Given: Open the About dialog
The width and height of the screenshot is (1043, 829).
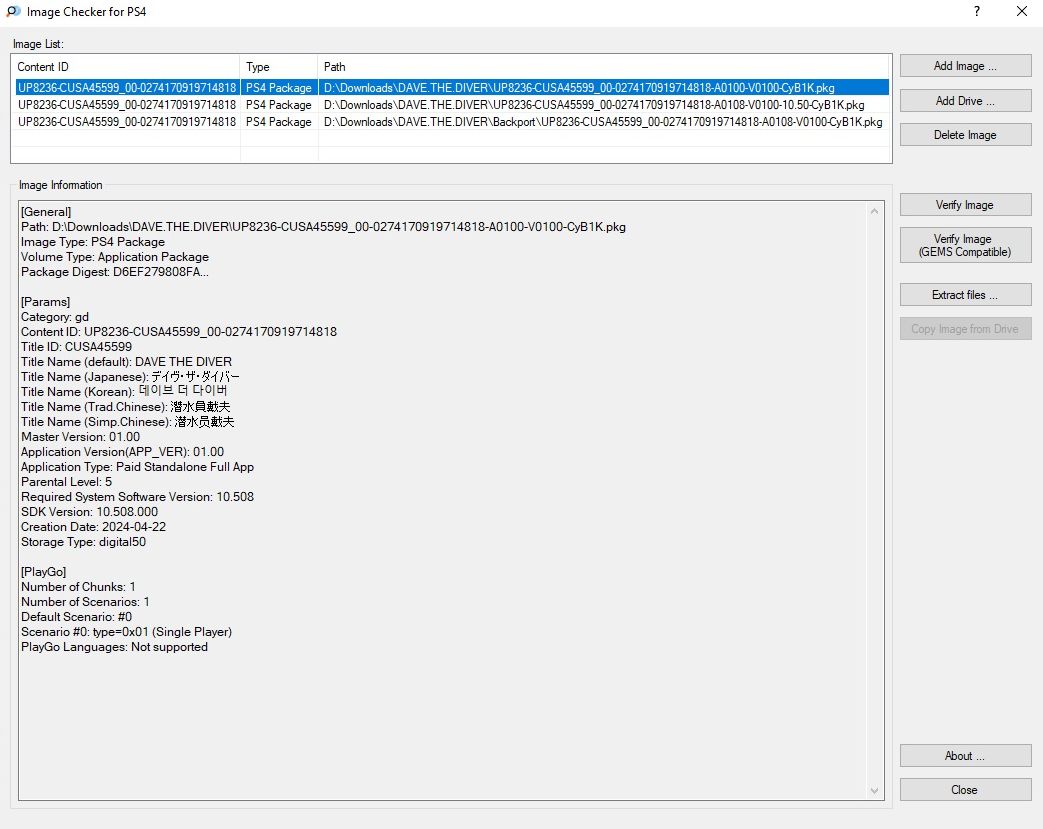Looking at the screenshot, I should (x=965, y=756).
